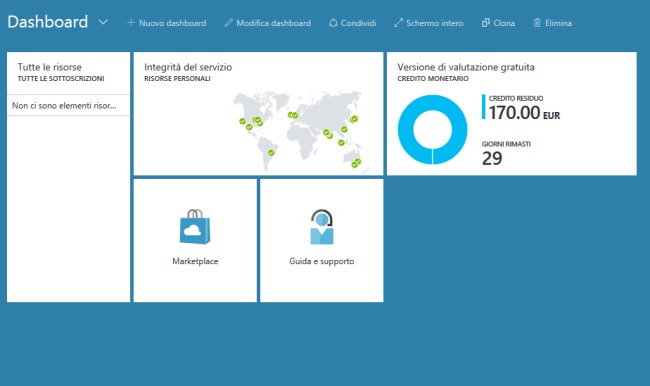Select Elimina label in toolbar
Image resolution: width=650 pixels, height=386 pixels.
[x=558, y=23]
